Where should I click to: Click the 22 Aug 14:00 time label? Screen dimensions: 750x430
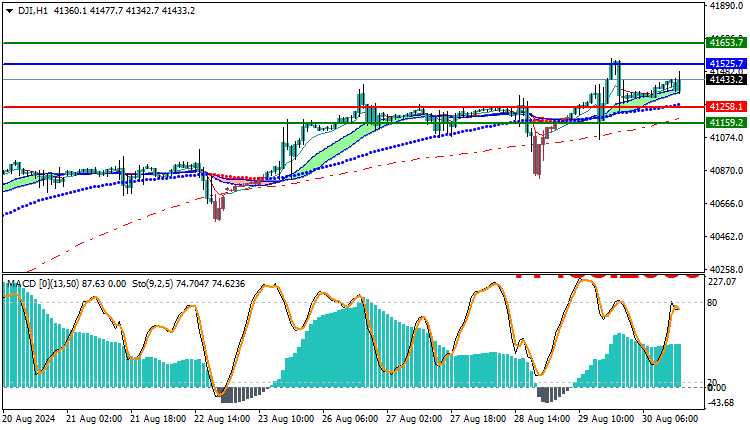coord(222,419)
